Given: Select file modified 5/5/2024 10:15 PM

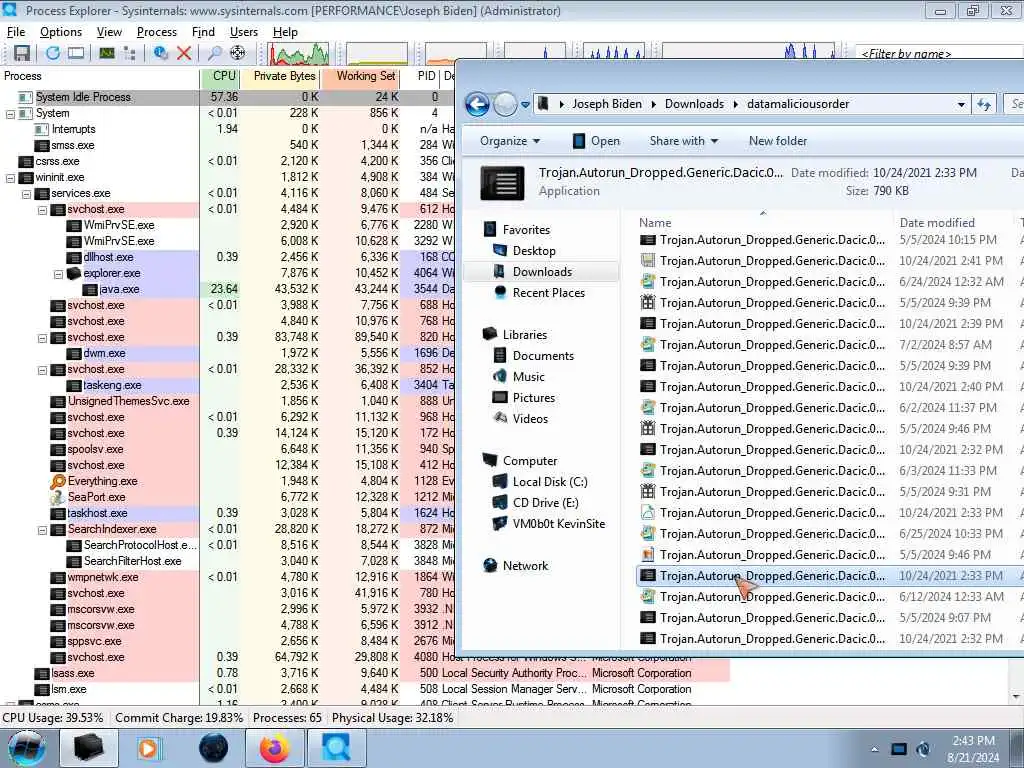Looking at the screenshot, I should tap(829, 240).
